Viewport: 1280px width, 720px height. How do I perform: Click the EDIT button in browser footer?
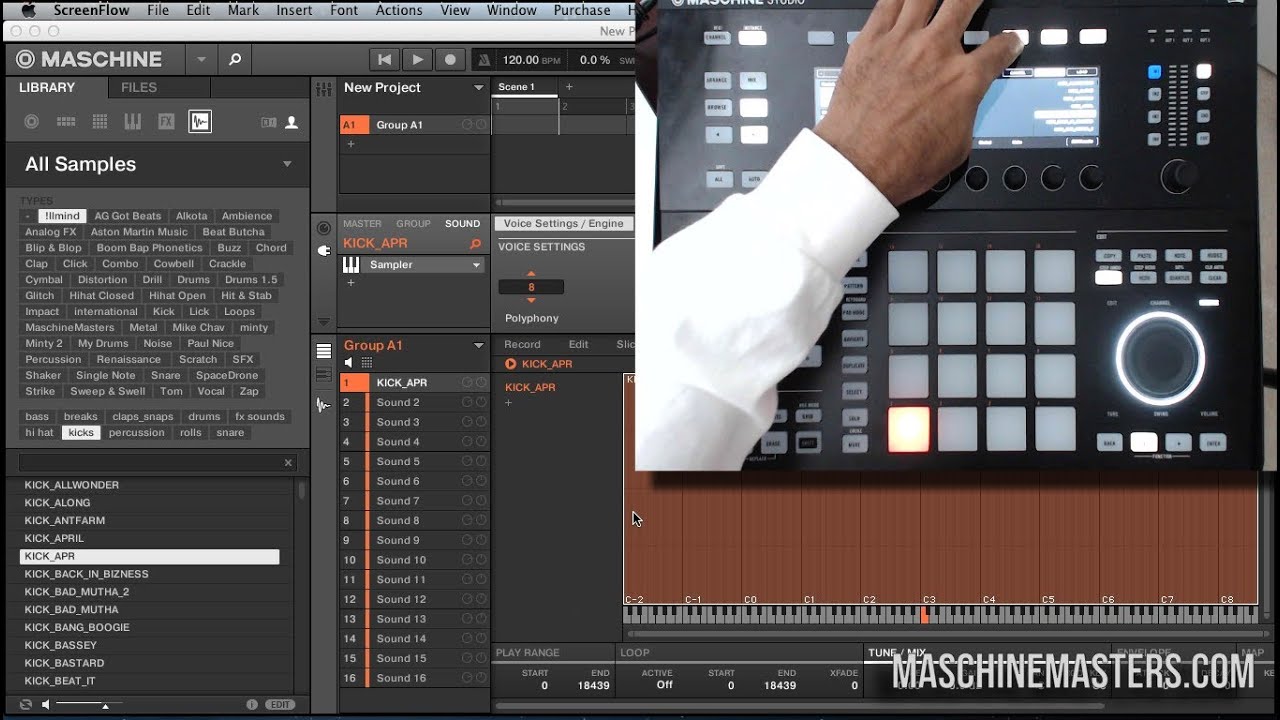coord(280,705)
